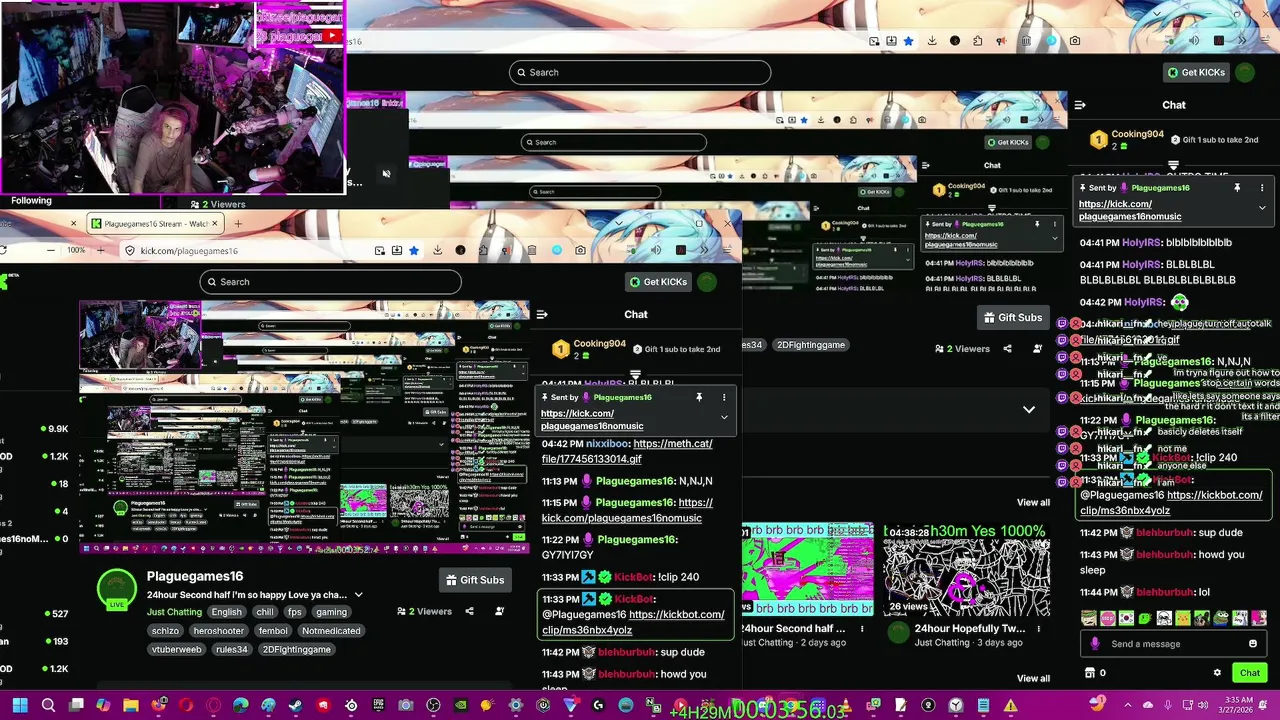Open '24hour Hopefully Tw...' clip thumbnail
The width and height of the screenshot is (1280, 720).
coord(966,569)
